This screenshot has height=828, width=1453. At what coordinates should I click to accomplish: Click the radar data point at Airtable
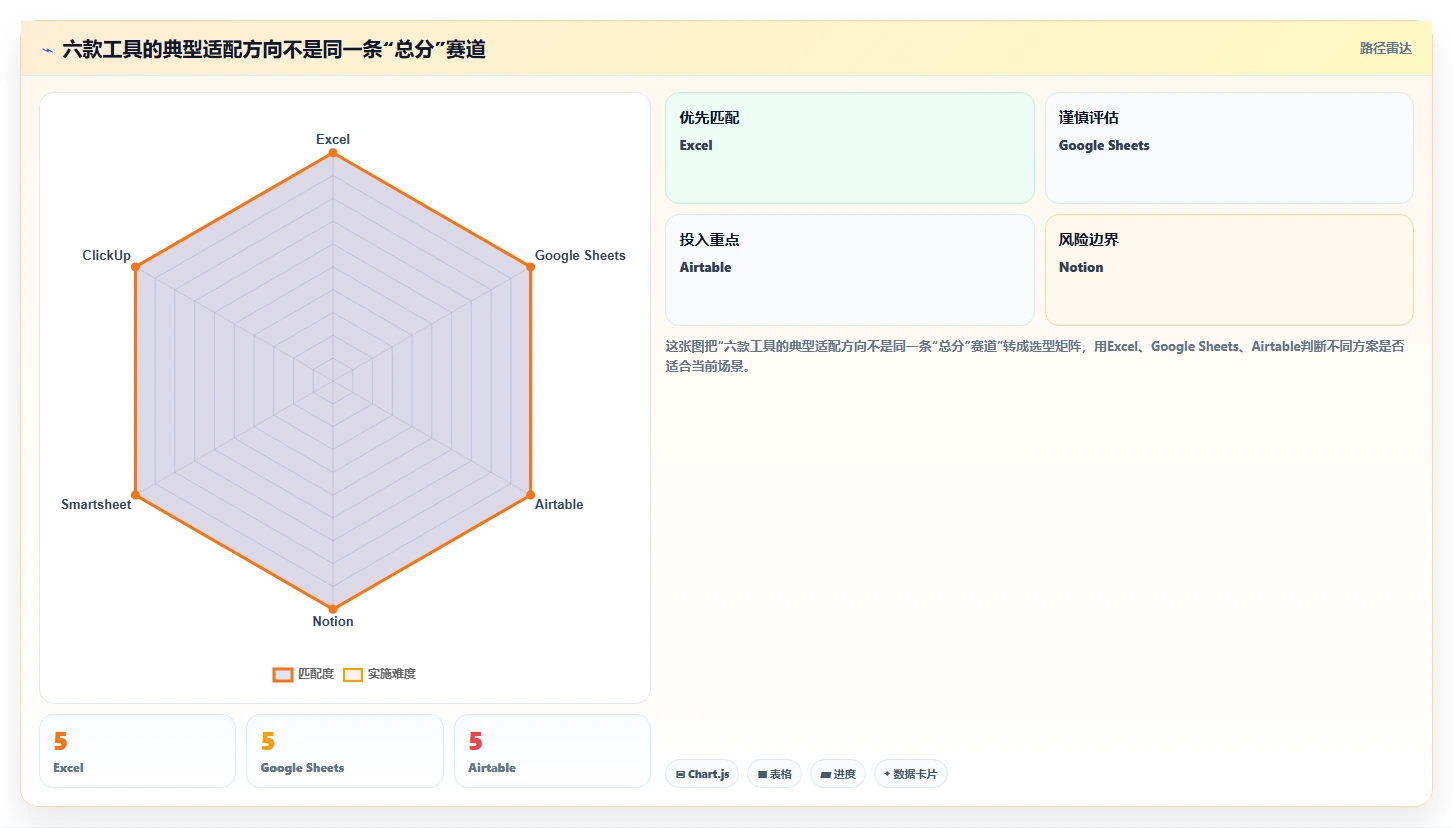(x=530, y=495)
